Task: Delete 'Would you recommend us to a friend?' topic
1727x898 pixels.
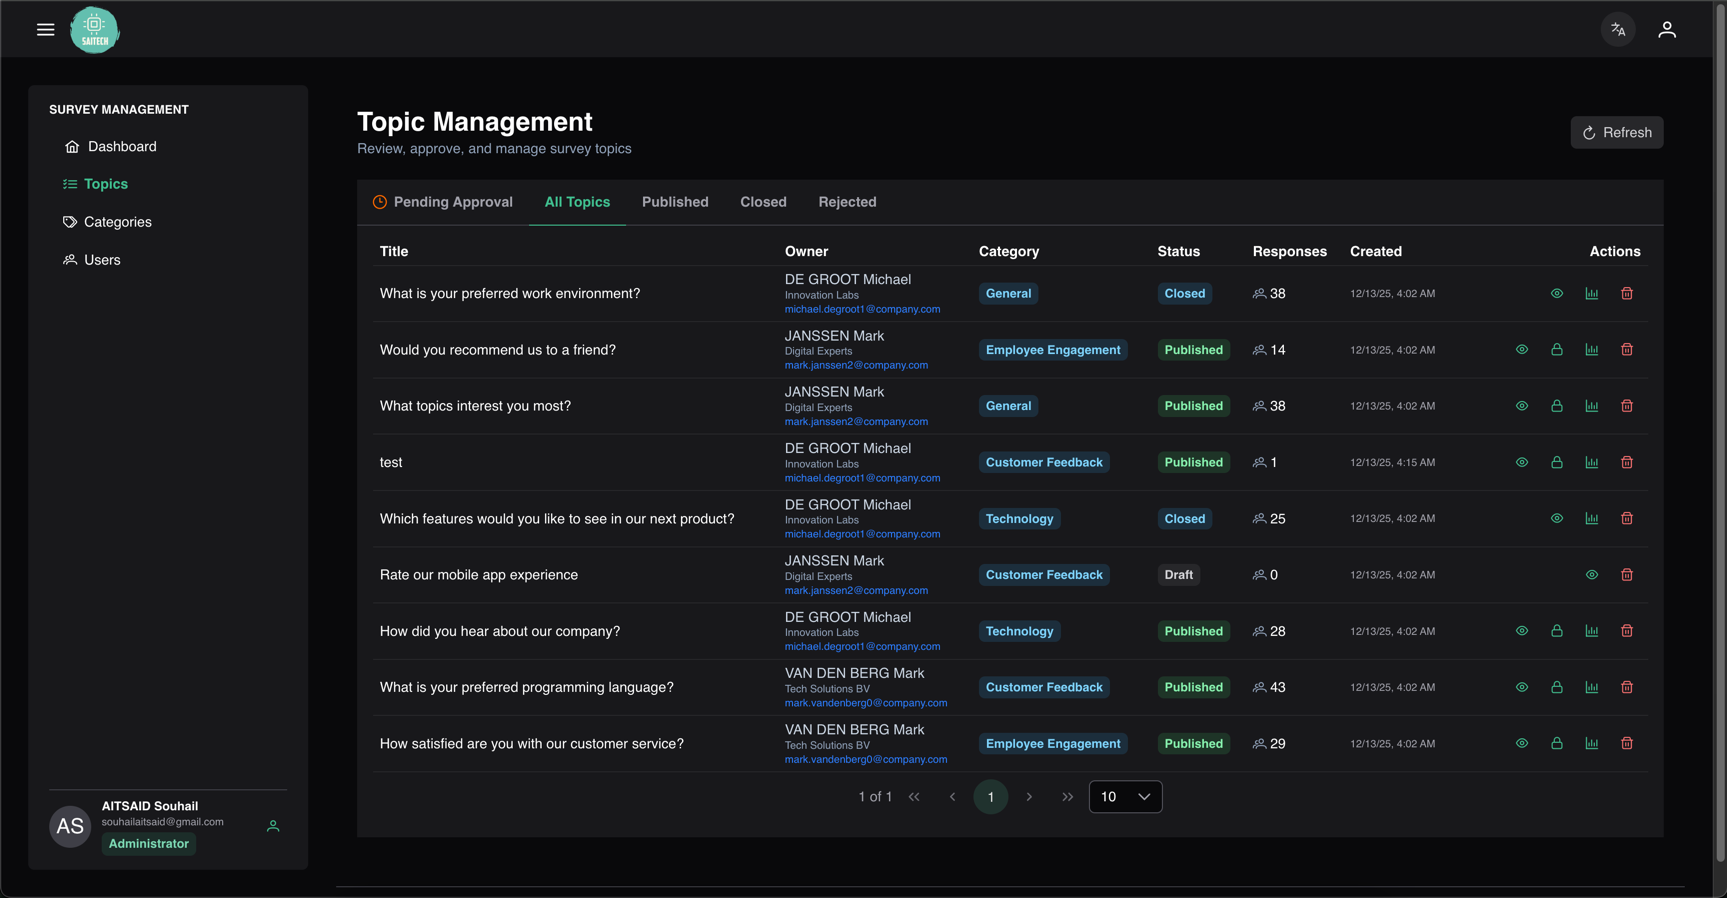Action: [x=1627, y=350]
